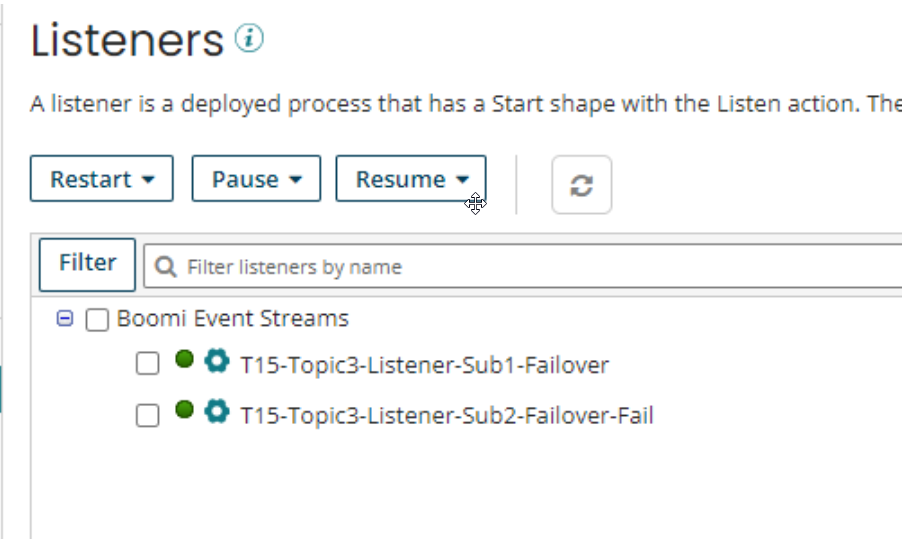Select the T15-Topic3-Listener-Sub1-Failover checkbox
The width and height of the screenshot is (907, 548).
[x=147, y=365]
